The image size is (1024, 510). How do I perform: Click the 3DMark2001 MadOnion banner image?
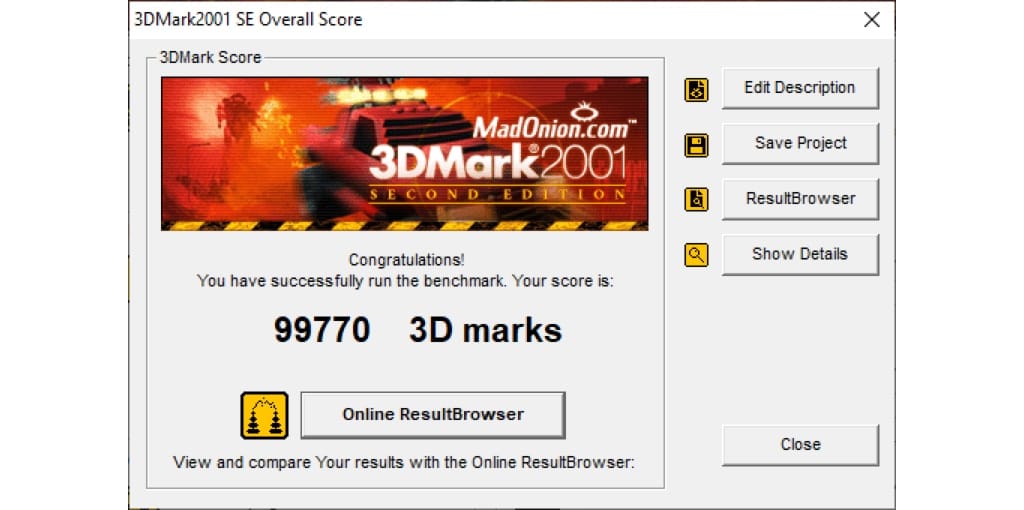pyautogui.click(x=404, y=153)
